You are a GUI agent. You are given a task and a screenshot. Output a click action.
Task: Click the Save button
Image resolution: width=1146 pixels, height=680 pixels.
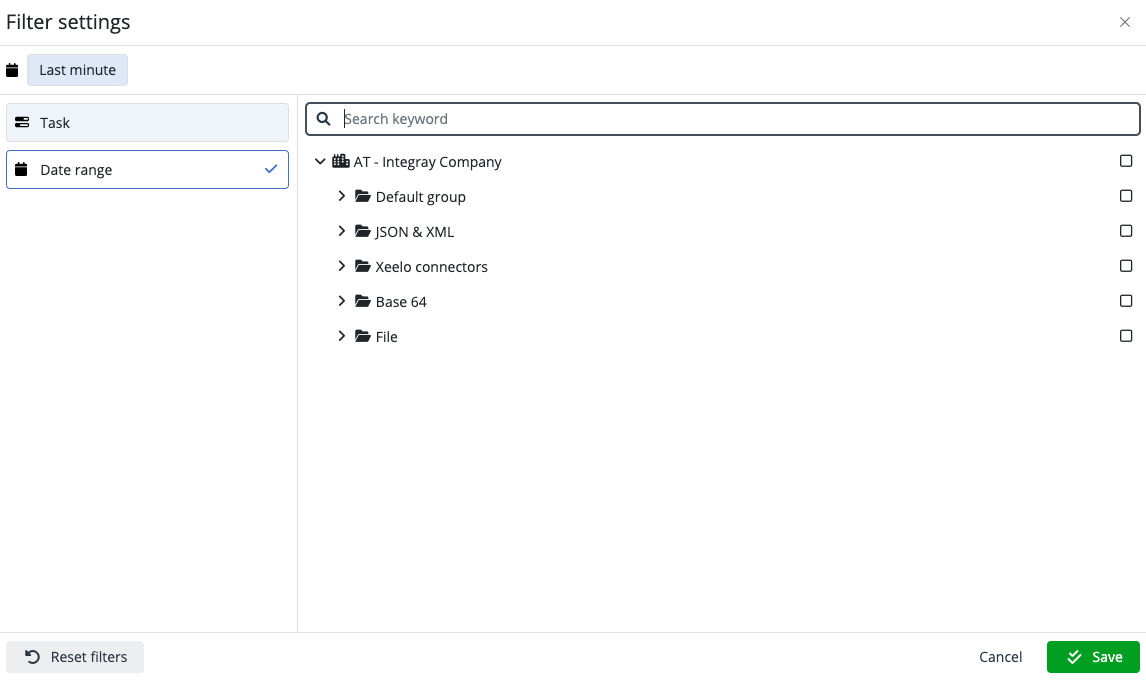pos(1097,657)
